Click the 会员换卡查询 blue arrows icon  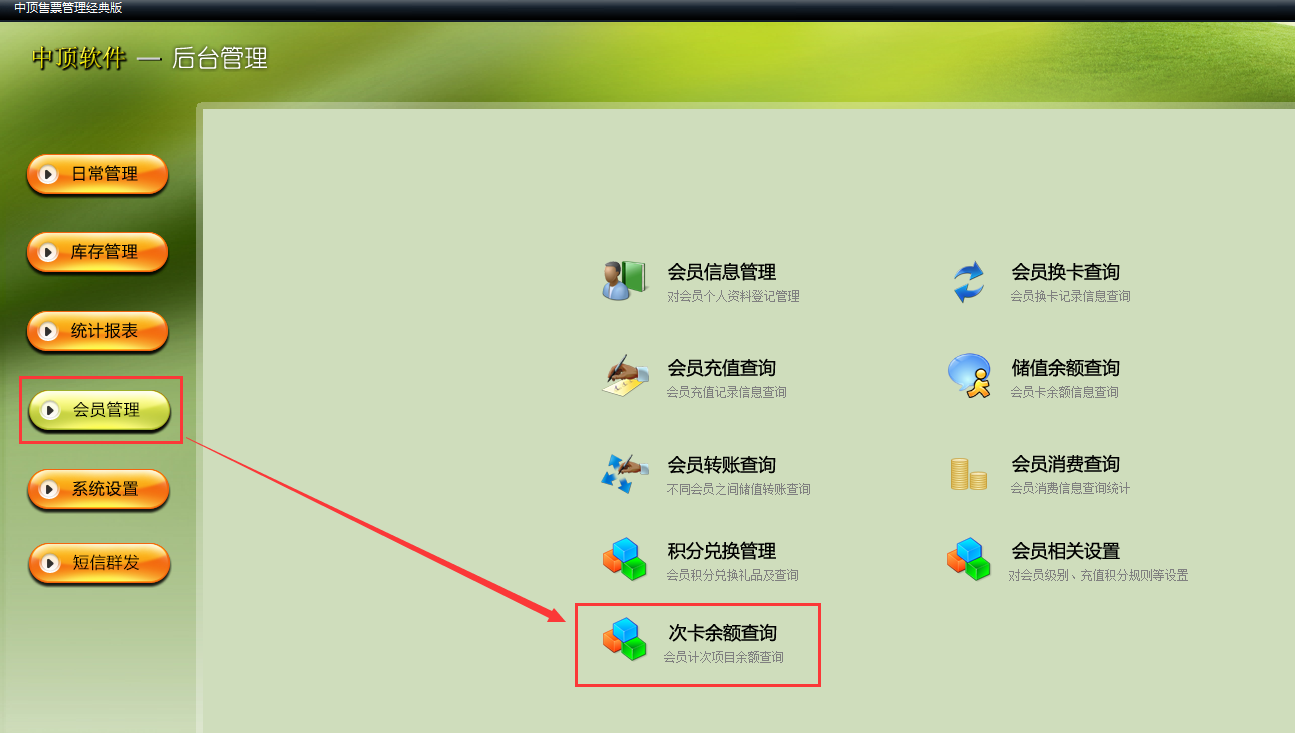click(968, 281)
